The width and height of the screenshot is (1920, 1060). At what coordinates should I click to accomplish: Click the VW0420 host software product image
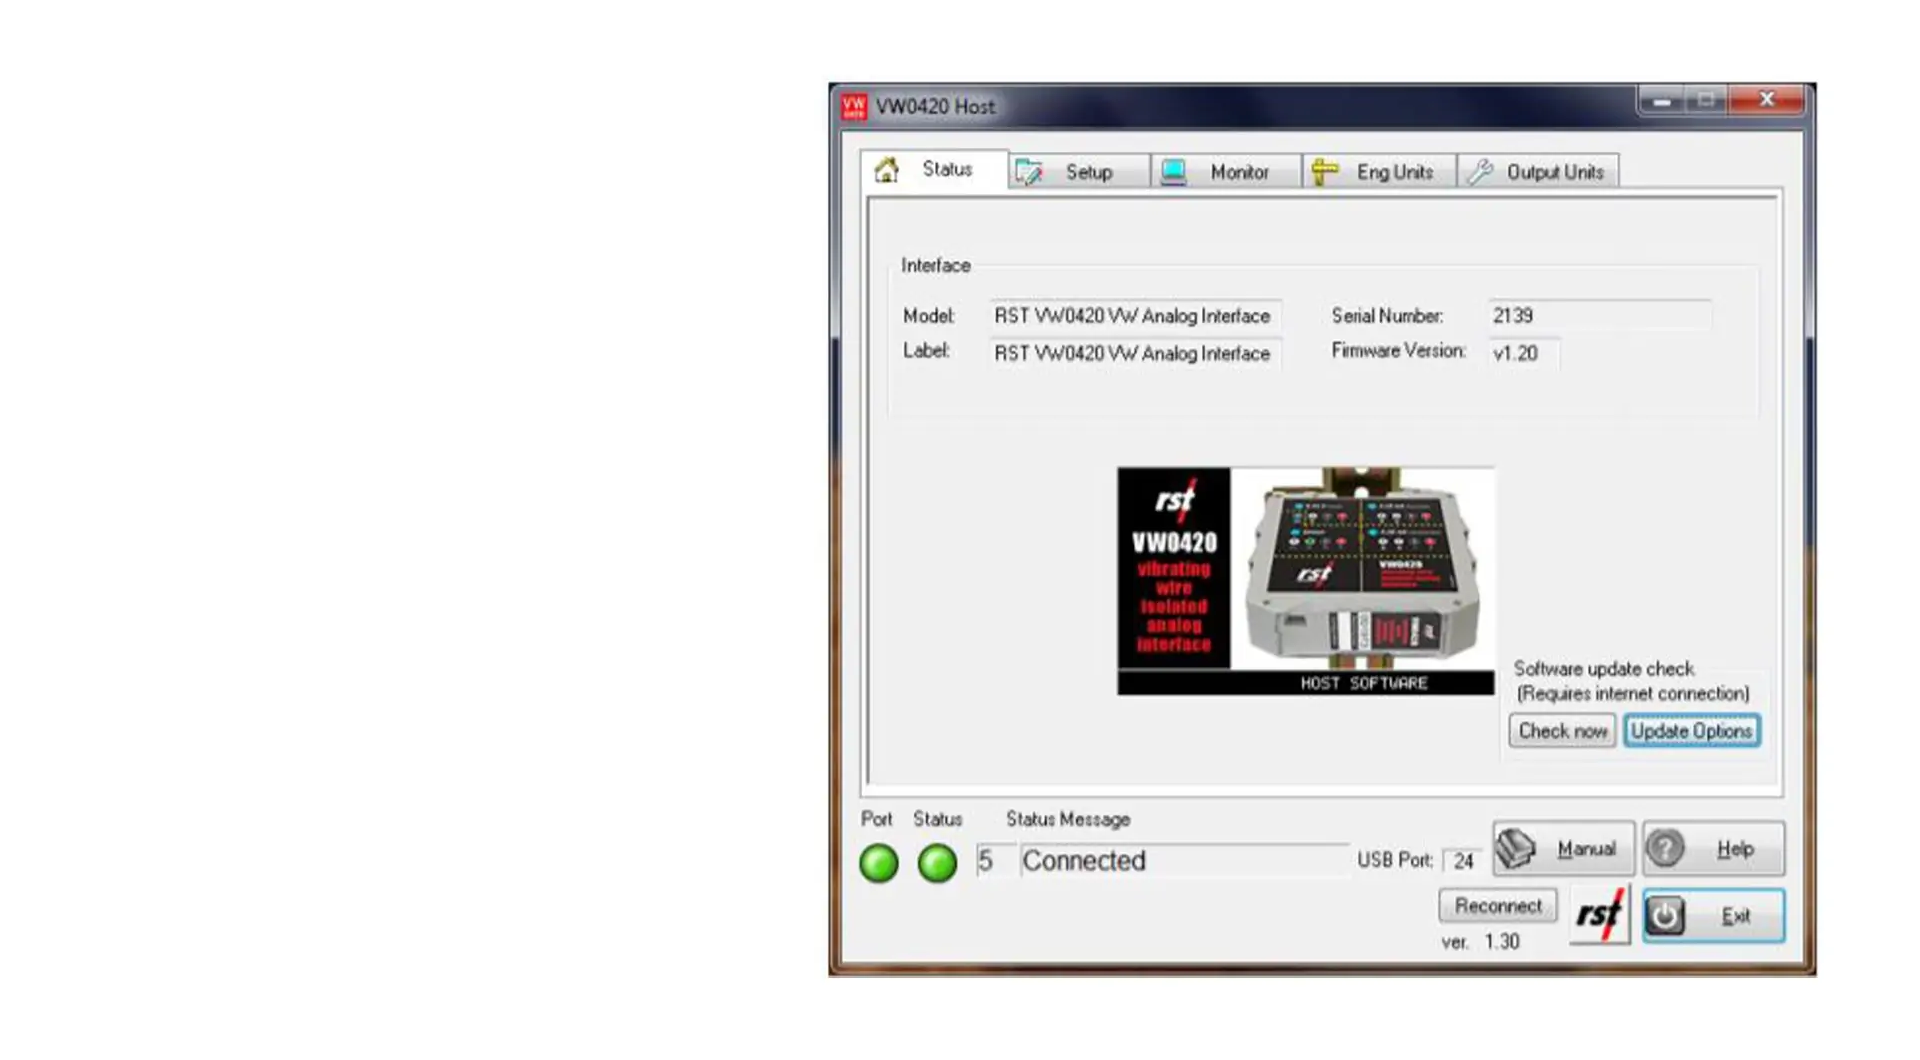1306,581
